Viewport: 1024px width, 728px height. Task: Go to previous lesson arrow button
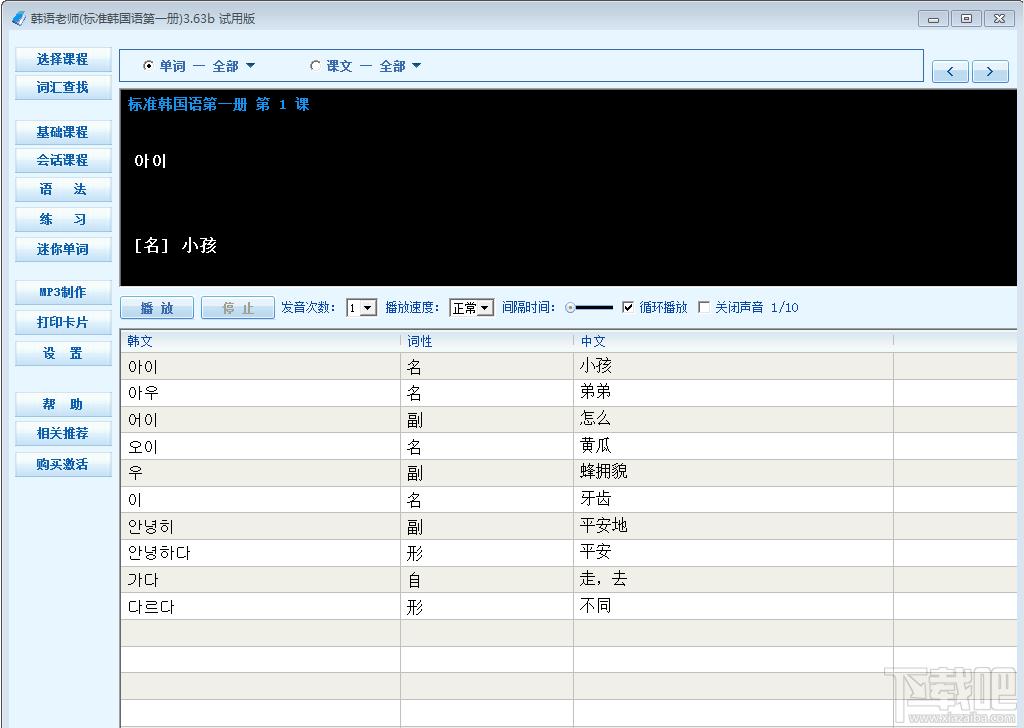point(950,71)
